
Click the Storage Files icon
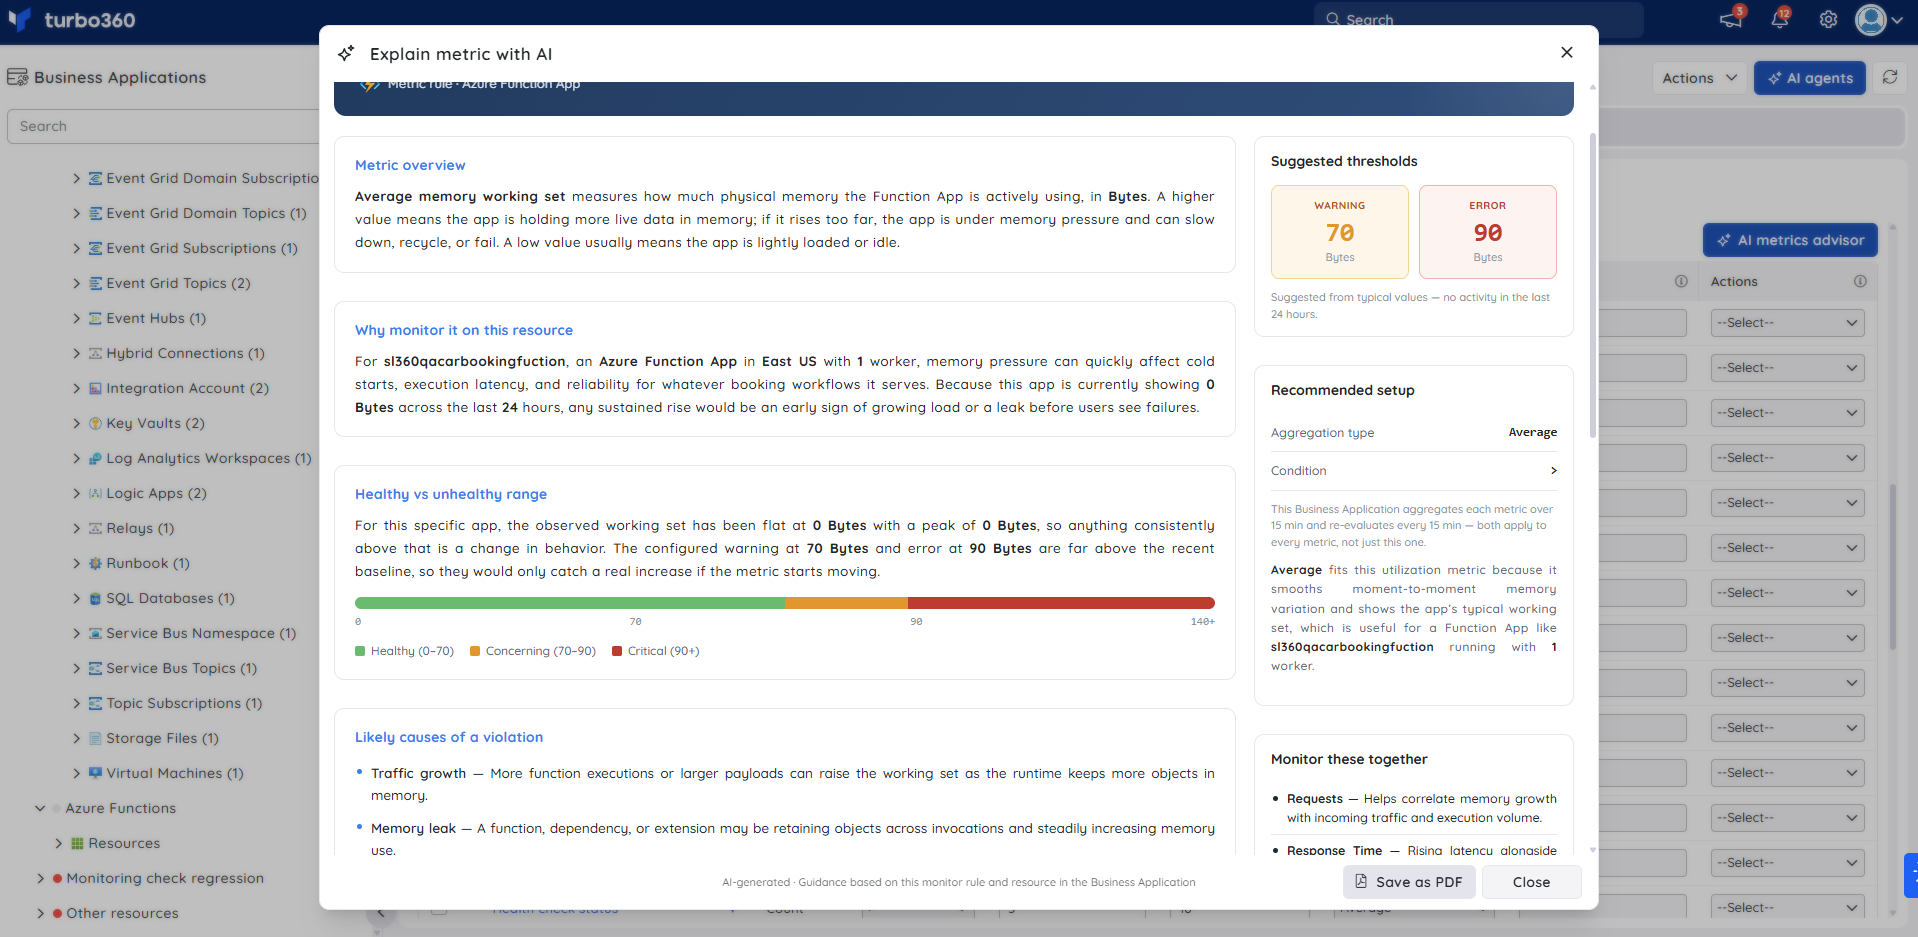click(96, 738)
